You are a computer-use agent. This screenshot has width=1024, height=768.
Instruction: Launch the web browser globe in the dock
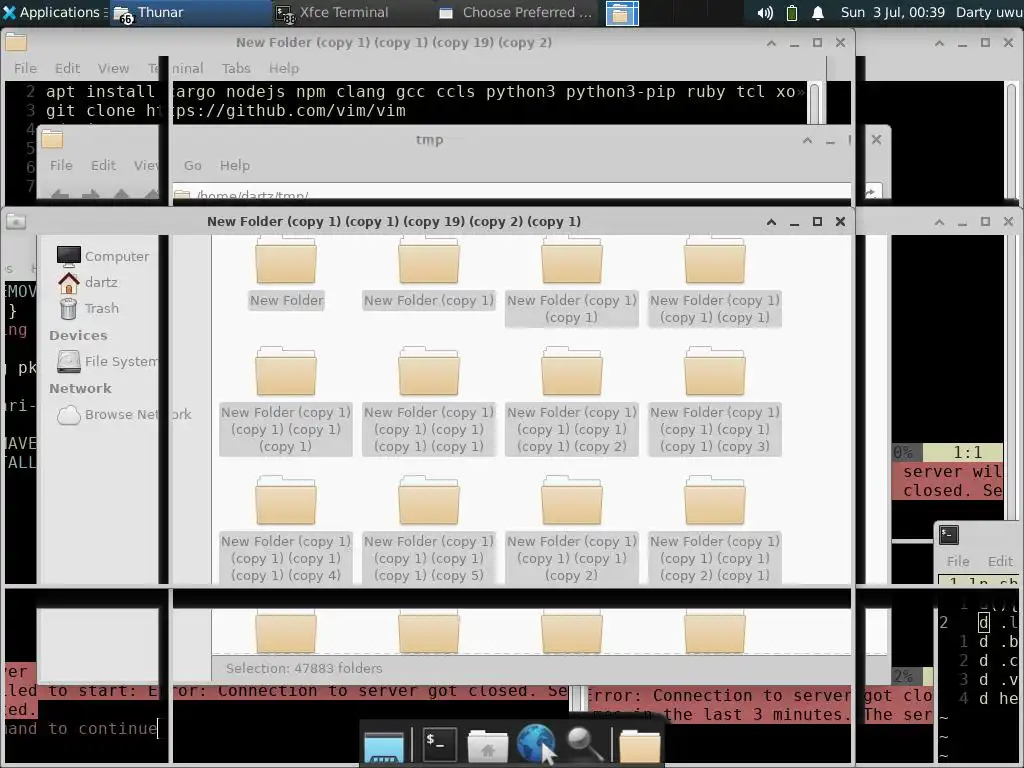coord(536,744)
